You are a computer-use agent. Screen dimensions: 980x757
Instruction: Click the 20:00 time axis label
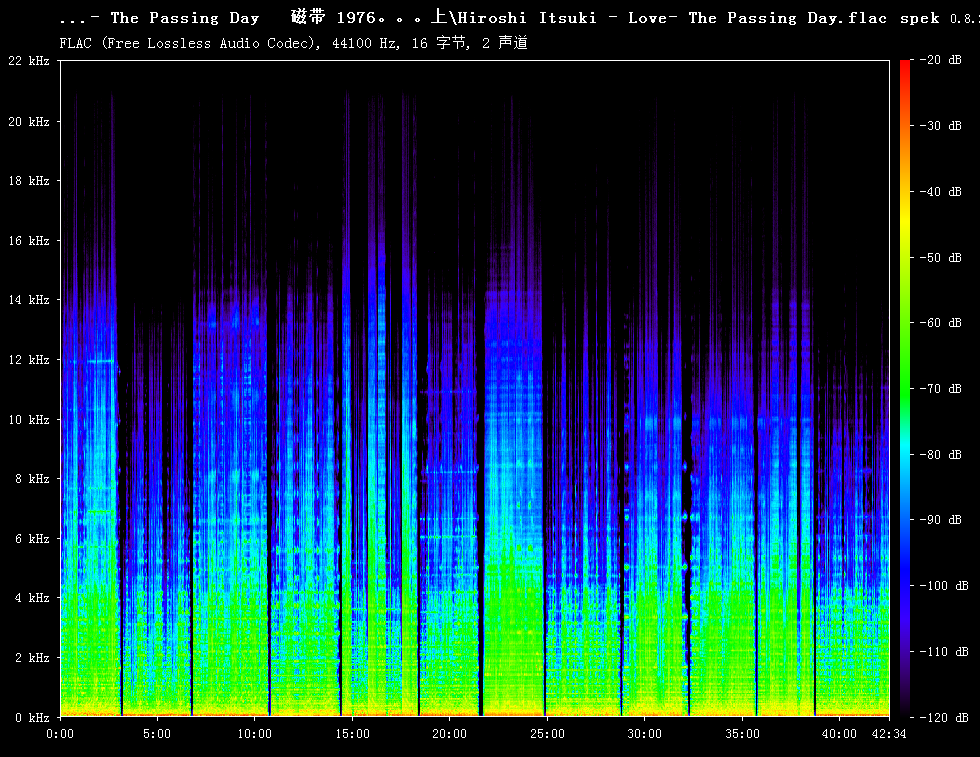[x=449, y=734]
